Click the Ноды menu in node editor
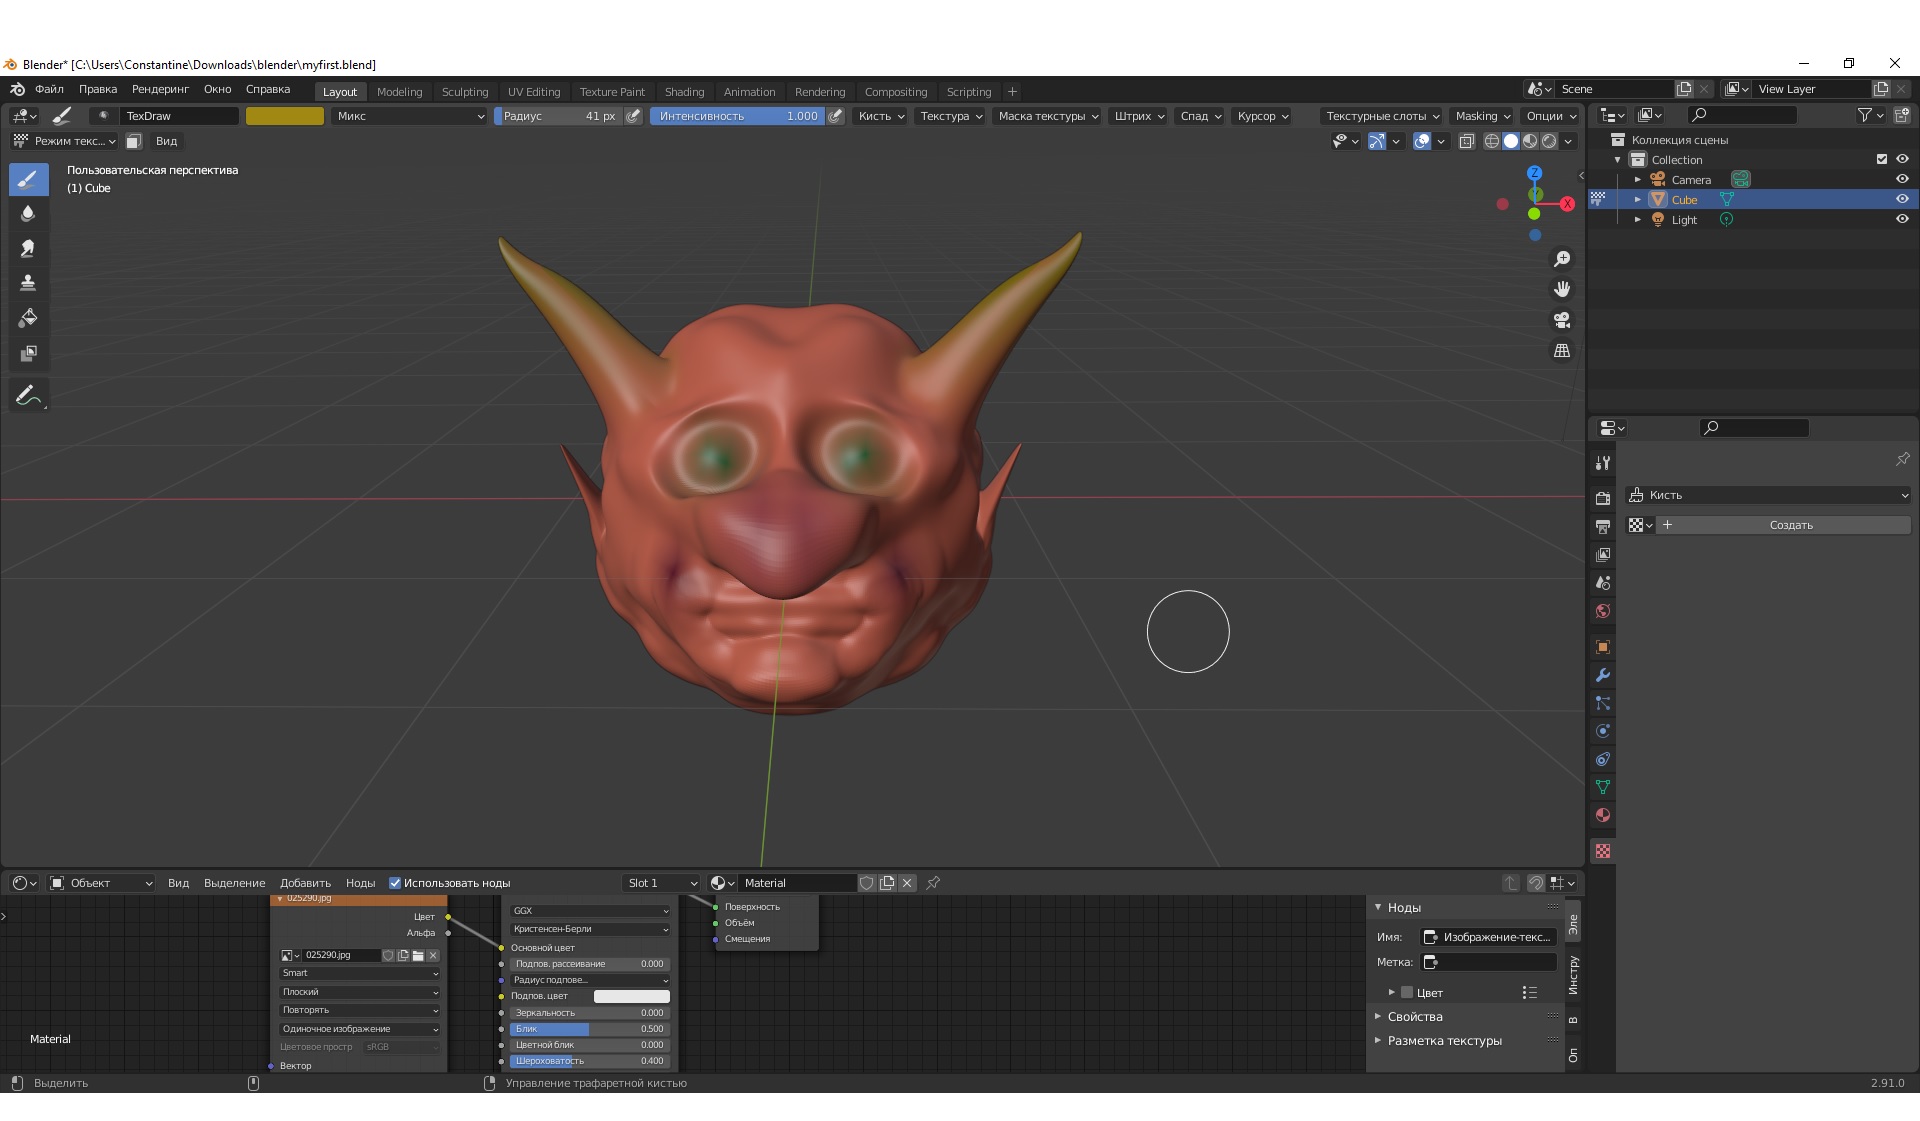This screenshot has width=1920, height=1121. tap(360, 883)
